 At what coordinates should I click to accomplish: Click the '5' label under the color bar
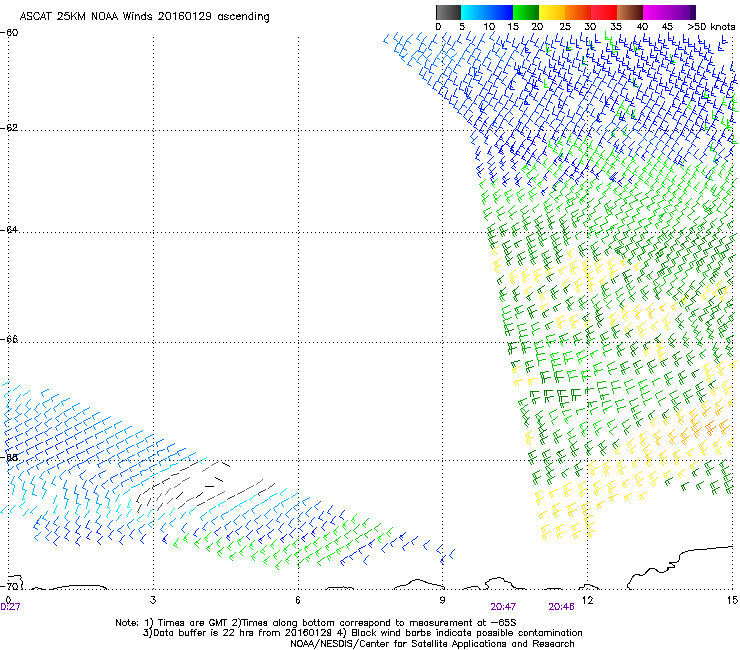coord(462,27)
